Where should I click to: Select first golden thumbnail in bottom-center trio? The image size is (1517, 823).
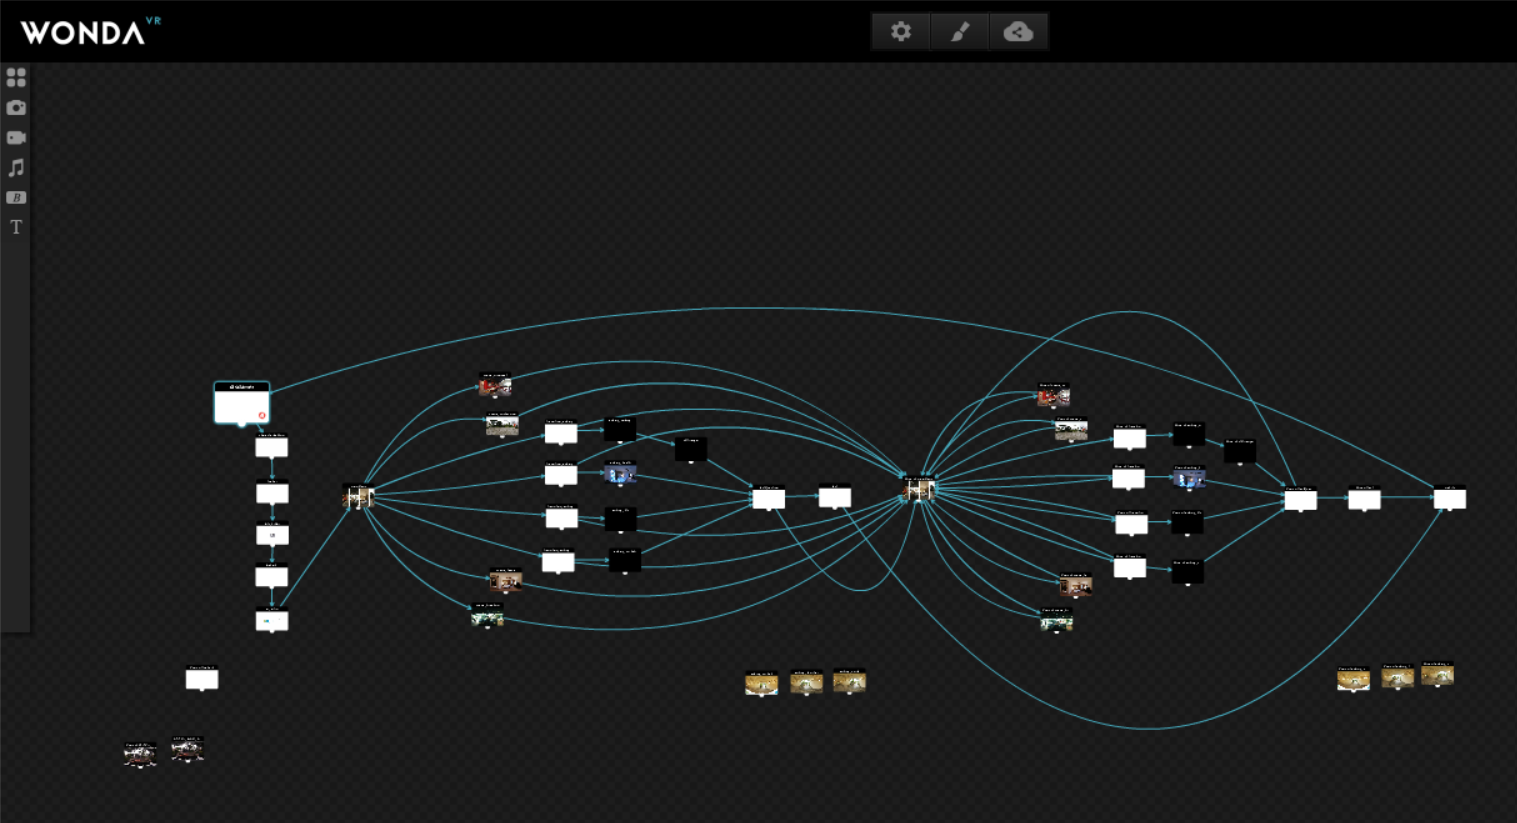tap(762, 683)
